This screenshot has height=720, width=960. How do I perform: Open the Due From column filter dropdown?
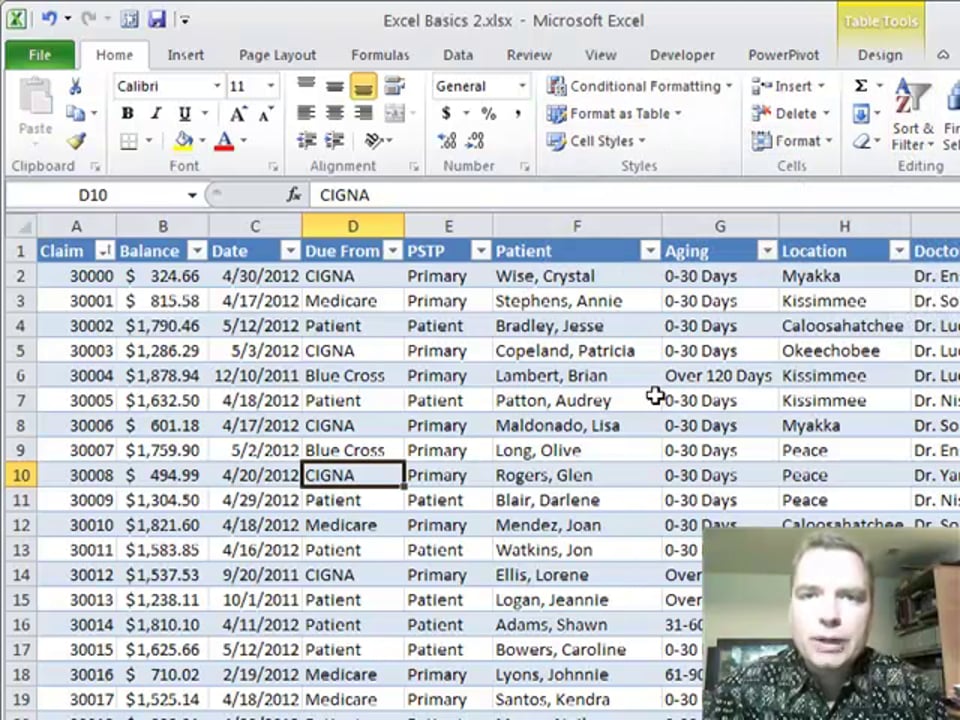click(x=394, y=250)
